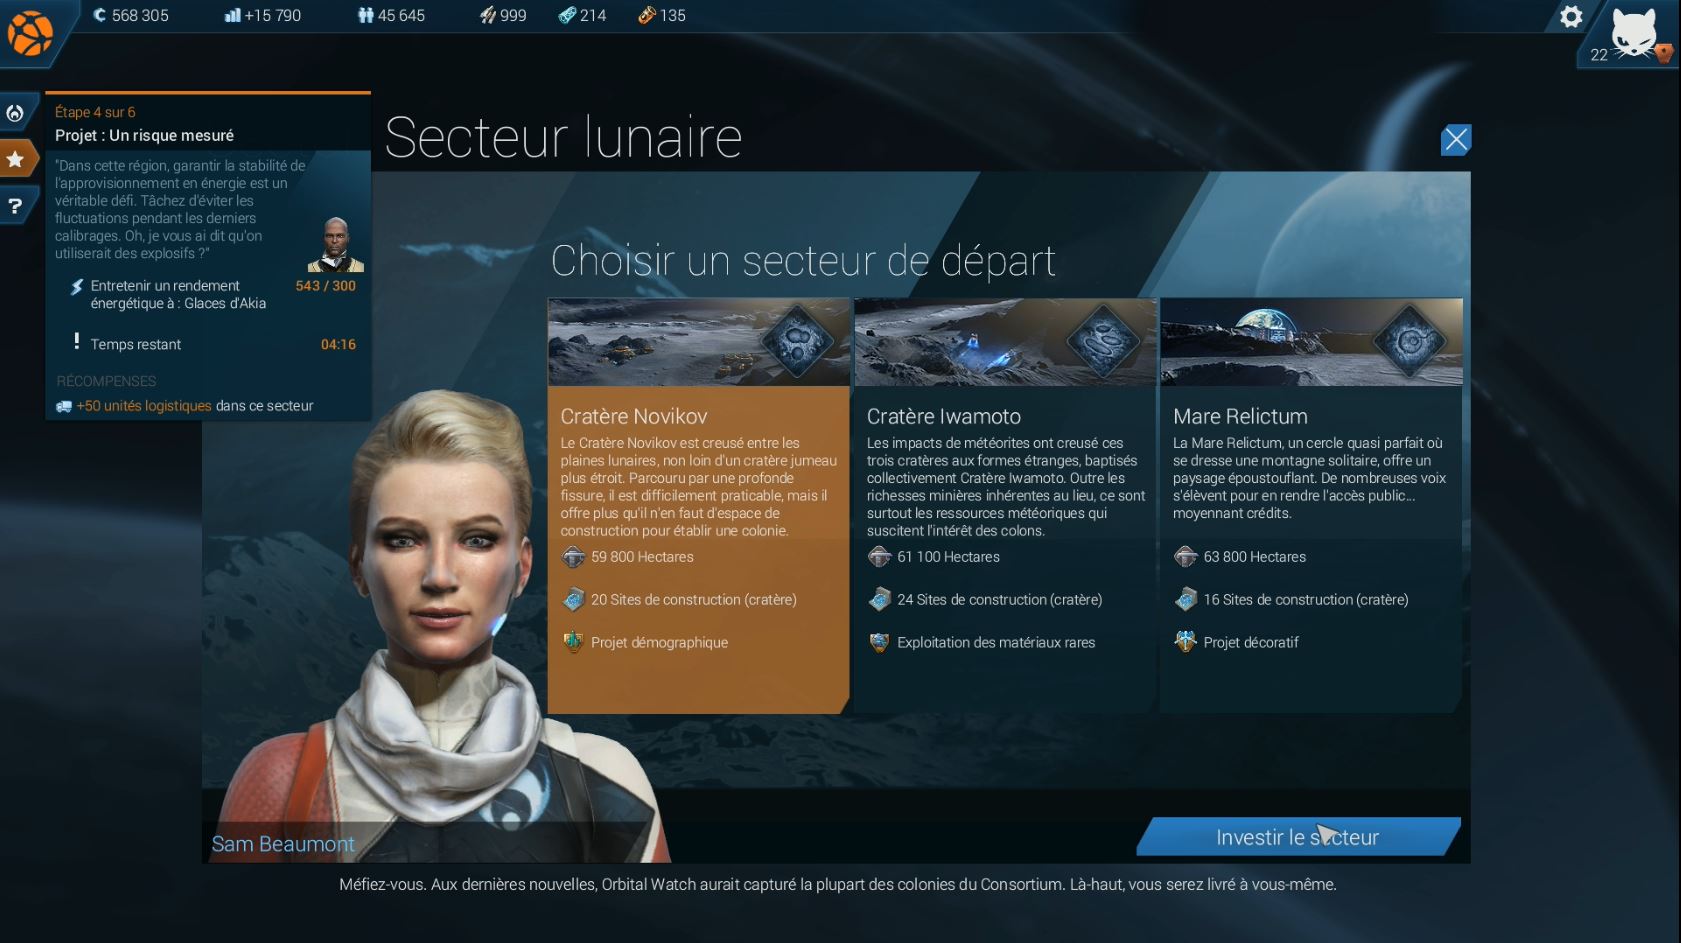Click the resource icon showing 214
The width and height of the screenshot is (1681, 943).
pyautogui.click(x=567, y=15)
